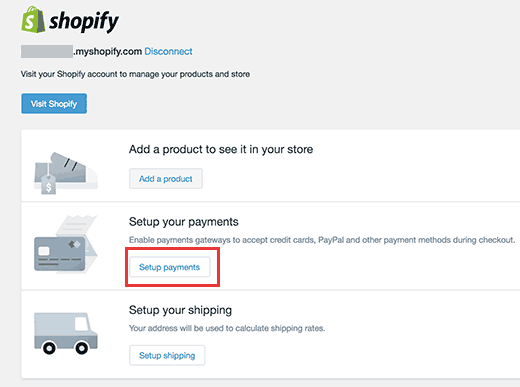Viewport: 520px width, 387px height.
Task: Click the 'Setup your shipping' heading
Action: 180,310
